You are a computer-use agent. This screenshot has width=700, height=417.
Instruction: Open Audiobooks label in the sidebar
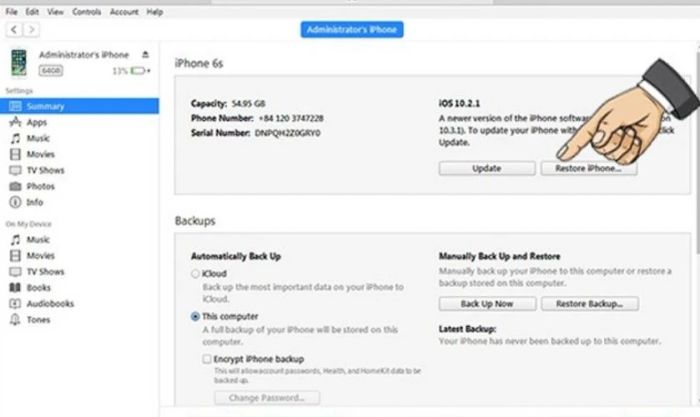pyautogui.click(x=50, y=304)
